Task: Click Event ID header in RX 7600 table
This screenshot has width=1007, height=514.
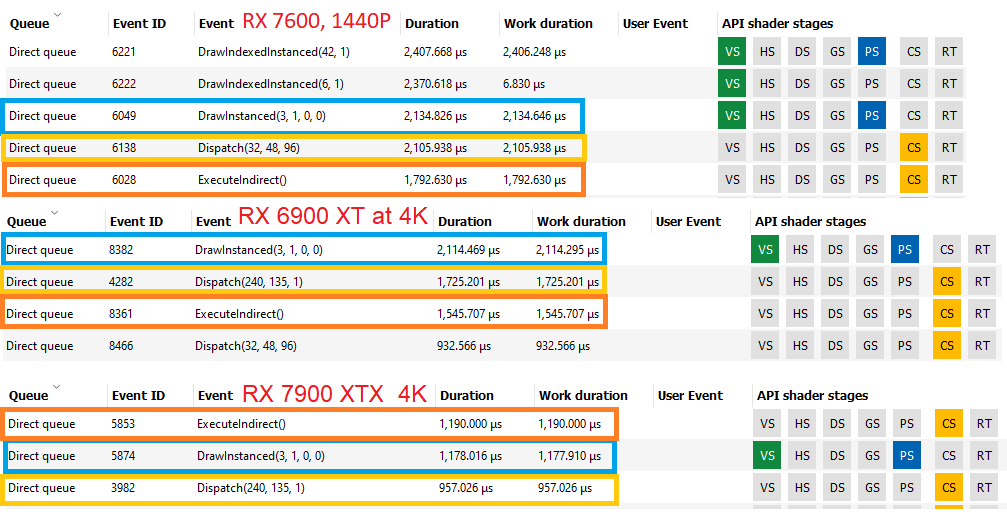Action: click(139, 24)
